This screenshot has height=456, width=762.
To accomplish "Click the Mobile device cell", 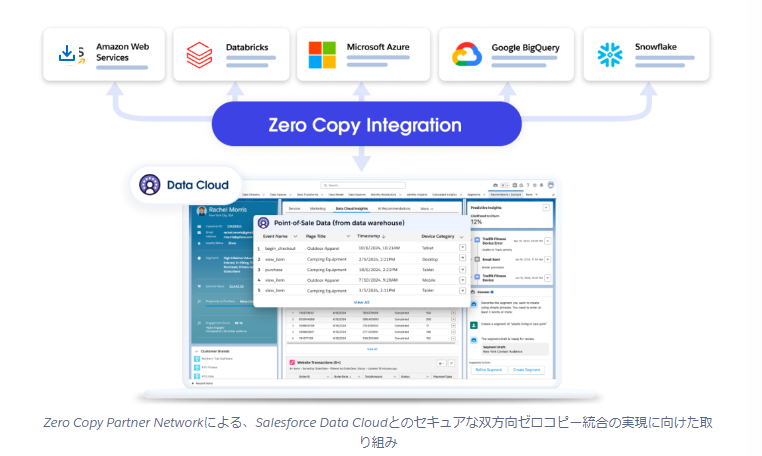I will coord(429,281).
